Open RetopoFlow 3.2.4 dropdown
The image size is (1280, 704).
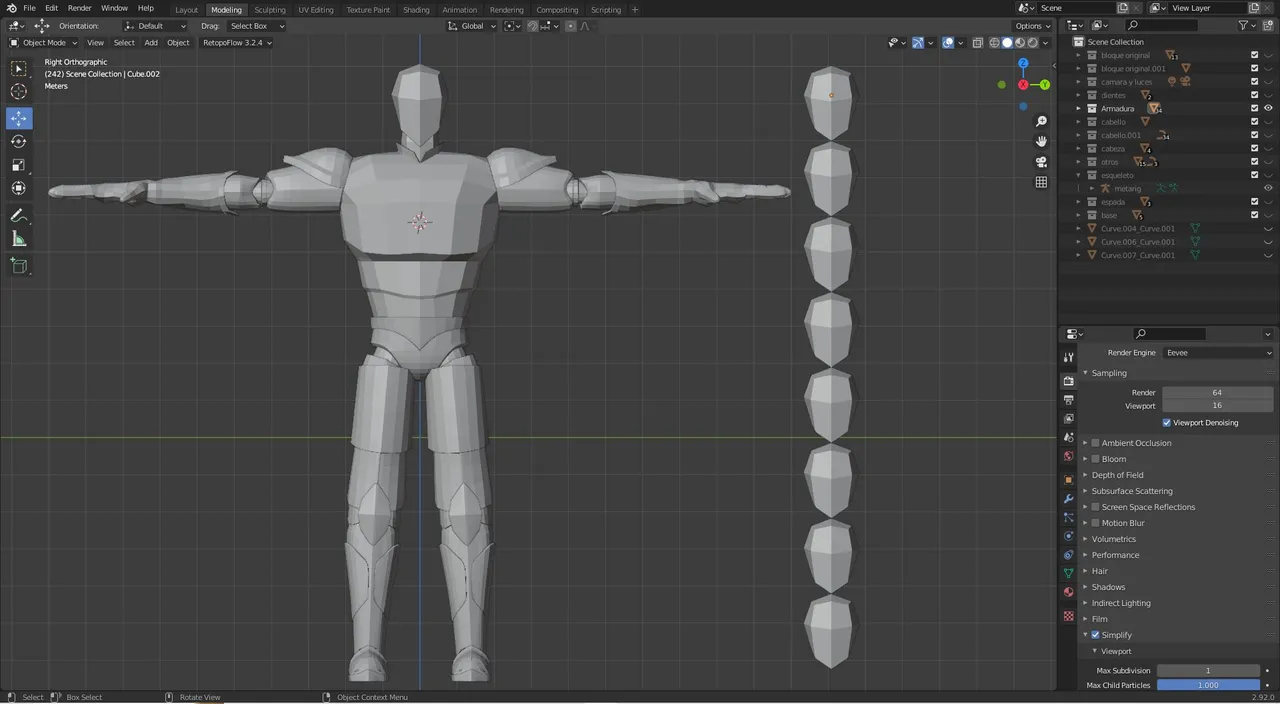tap(237, 43)
